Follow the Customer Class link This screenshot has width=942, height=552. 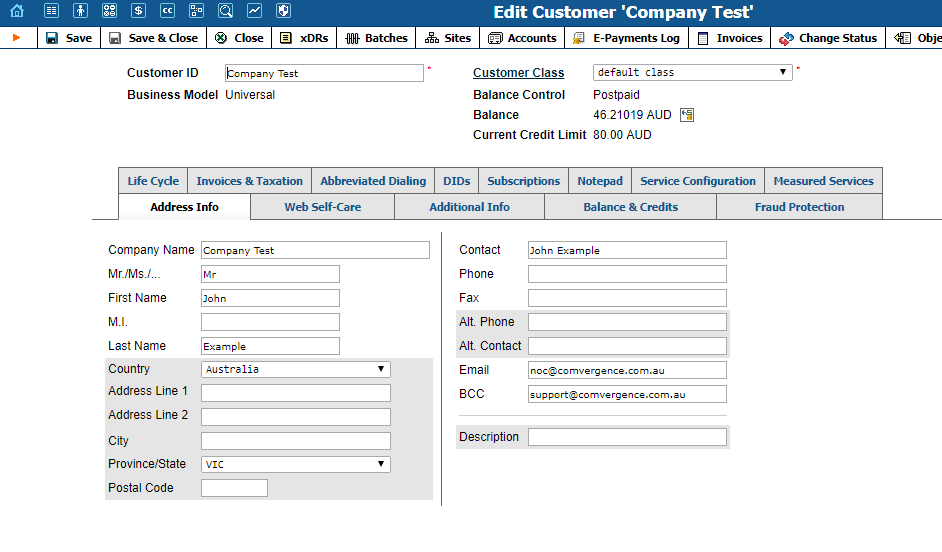tap(518, 73)
